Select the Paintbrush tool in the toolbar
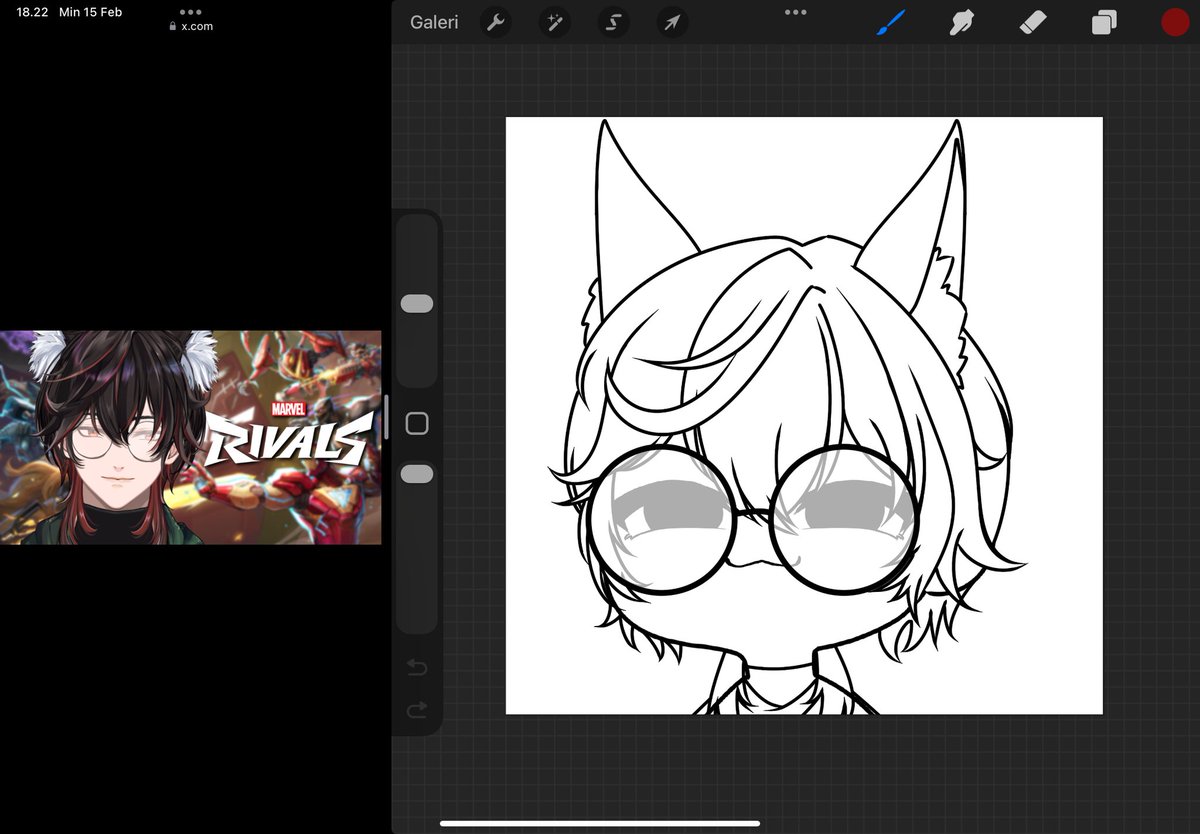Image resolution: width=1200 pixels, height=834 pixels. coord(893,21)
